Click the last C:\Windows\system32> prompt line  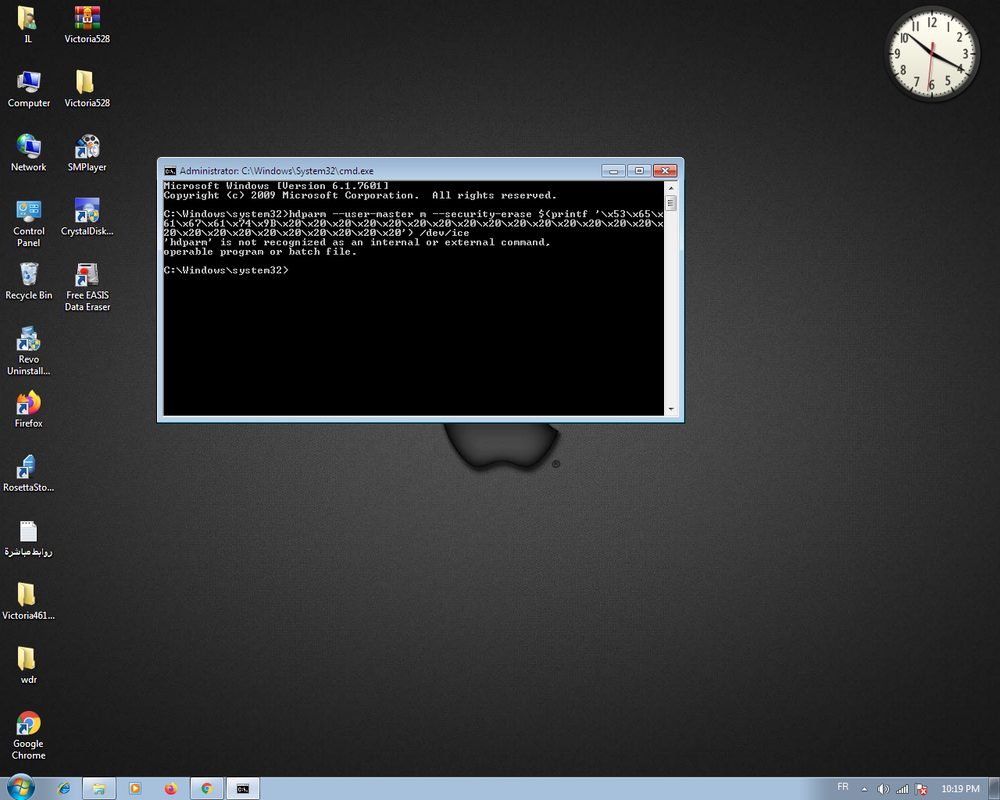point(226,270)
